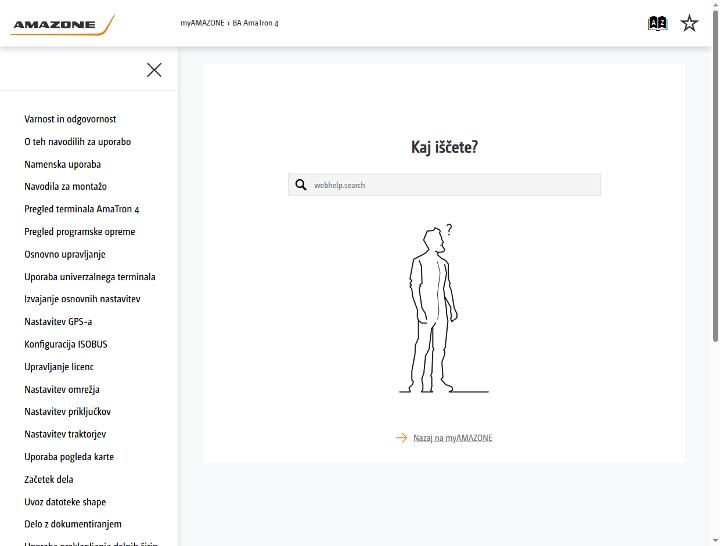Select Konfiguracija ISOBUS
Image resolution: width=720 pixels, height=546 pixels.
coord(66,344)
